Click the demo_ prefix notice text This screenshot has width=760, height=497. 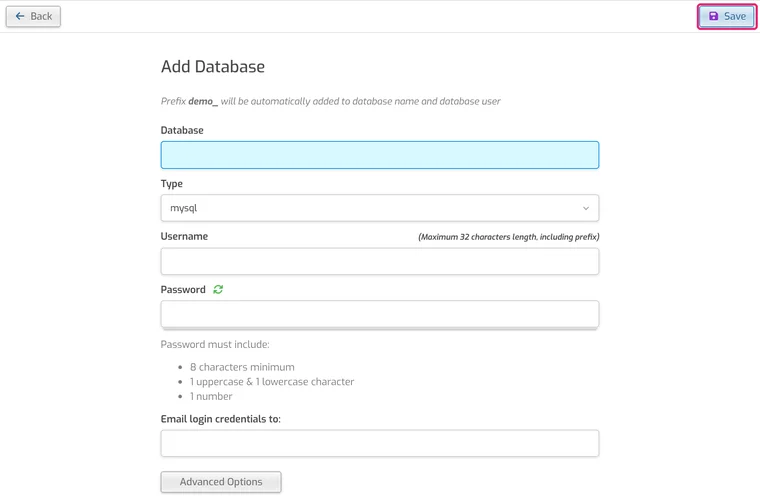[331, 101]
